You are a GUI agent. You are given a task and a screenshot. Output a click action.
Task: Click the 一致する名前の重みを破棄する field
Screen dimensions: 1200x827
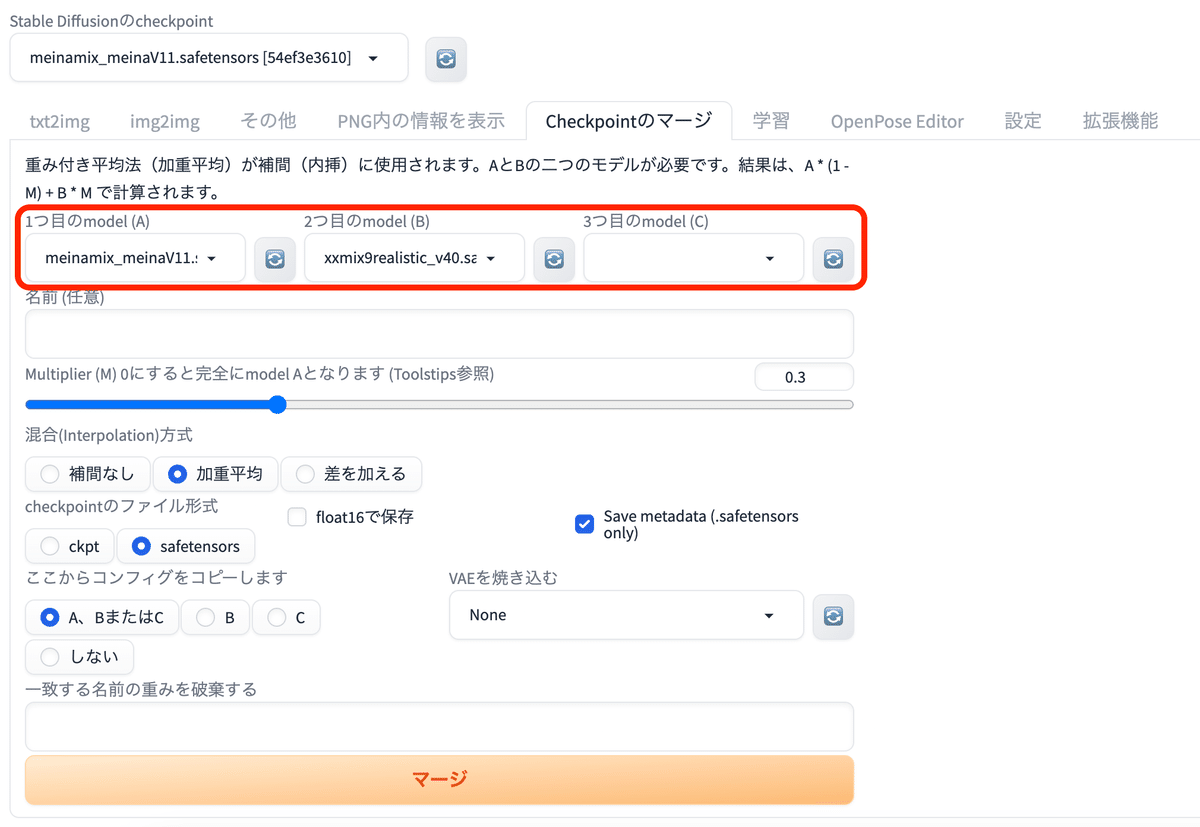(x=439, y=727)
